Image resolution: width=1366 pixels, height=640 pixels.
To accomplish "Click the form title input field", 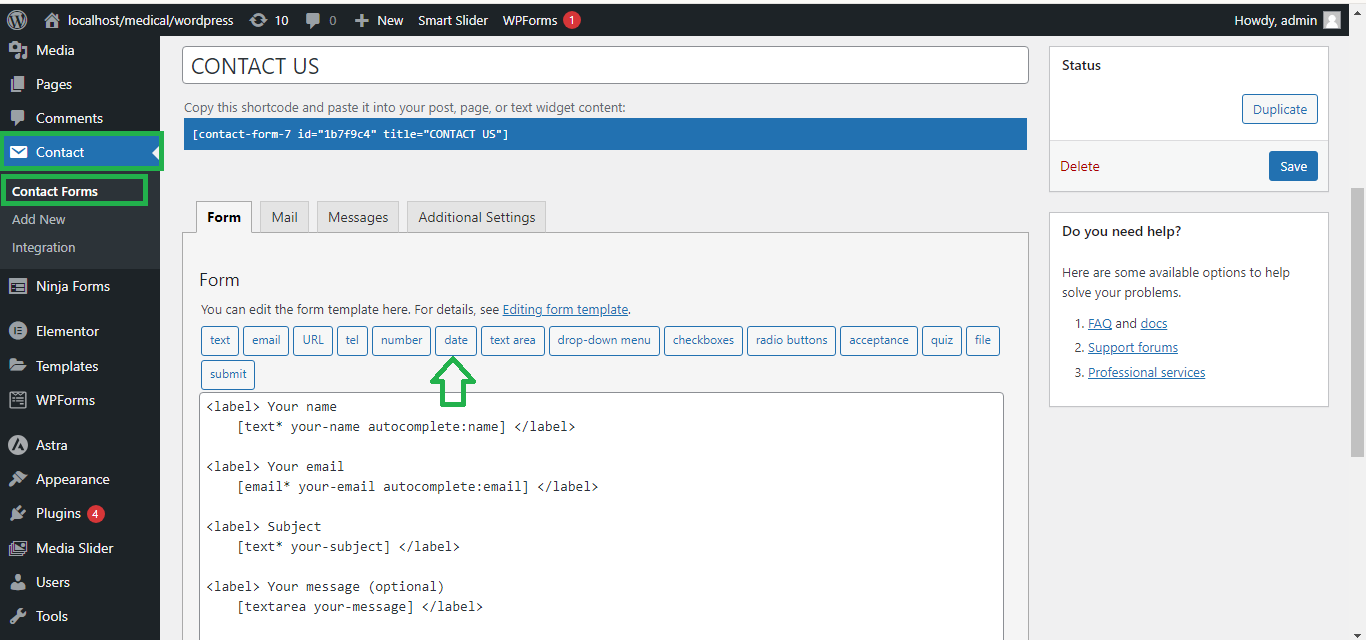I will [x=605, y=66].
